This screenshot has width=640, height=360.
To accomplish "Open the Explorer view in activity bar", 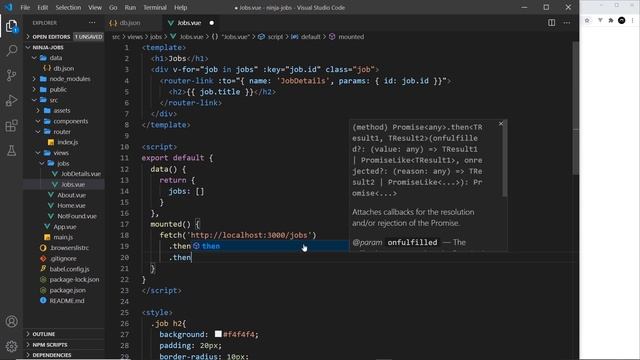I will 11,26.
